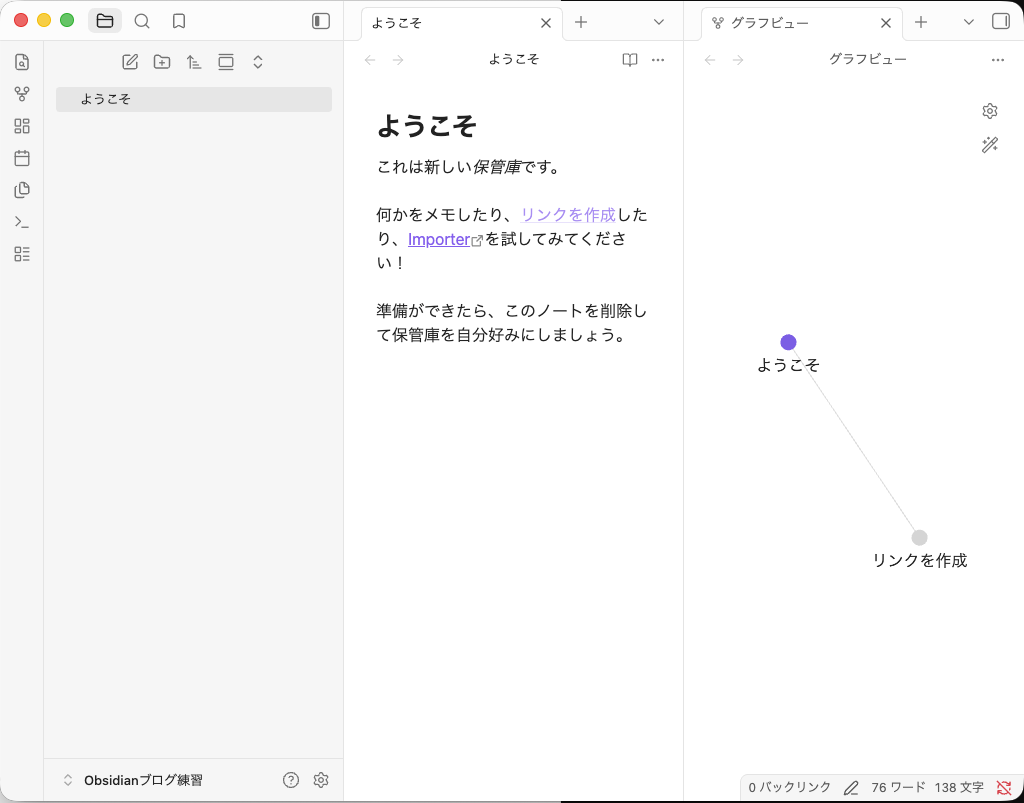This screenshot has width=1024, height=803.
Task: Click 0 バックリンク in status bar
Action: pos(790,788)
